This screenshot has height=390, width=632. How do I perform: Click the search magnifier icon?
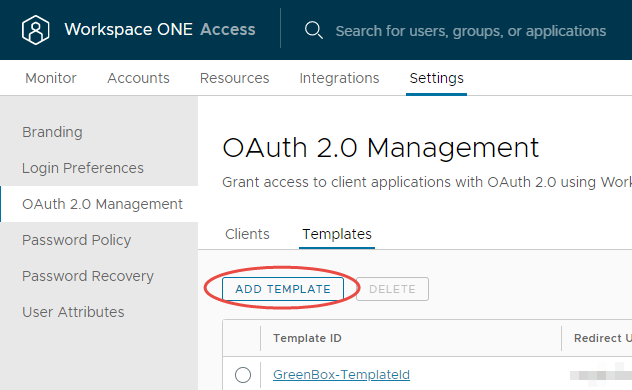point(314,30)
